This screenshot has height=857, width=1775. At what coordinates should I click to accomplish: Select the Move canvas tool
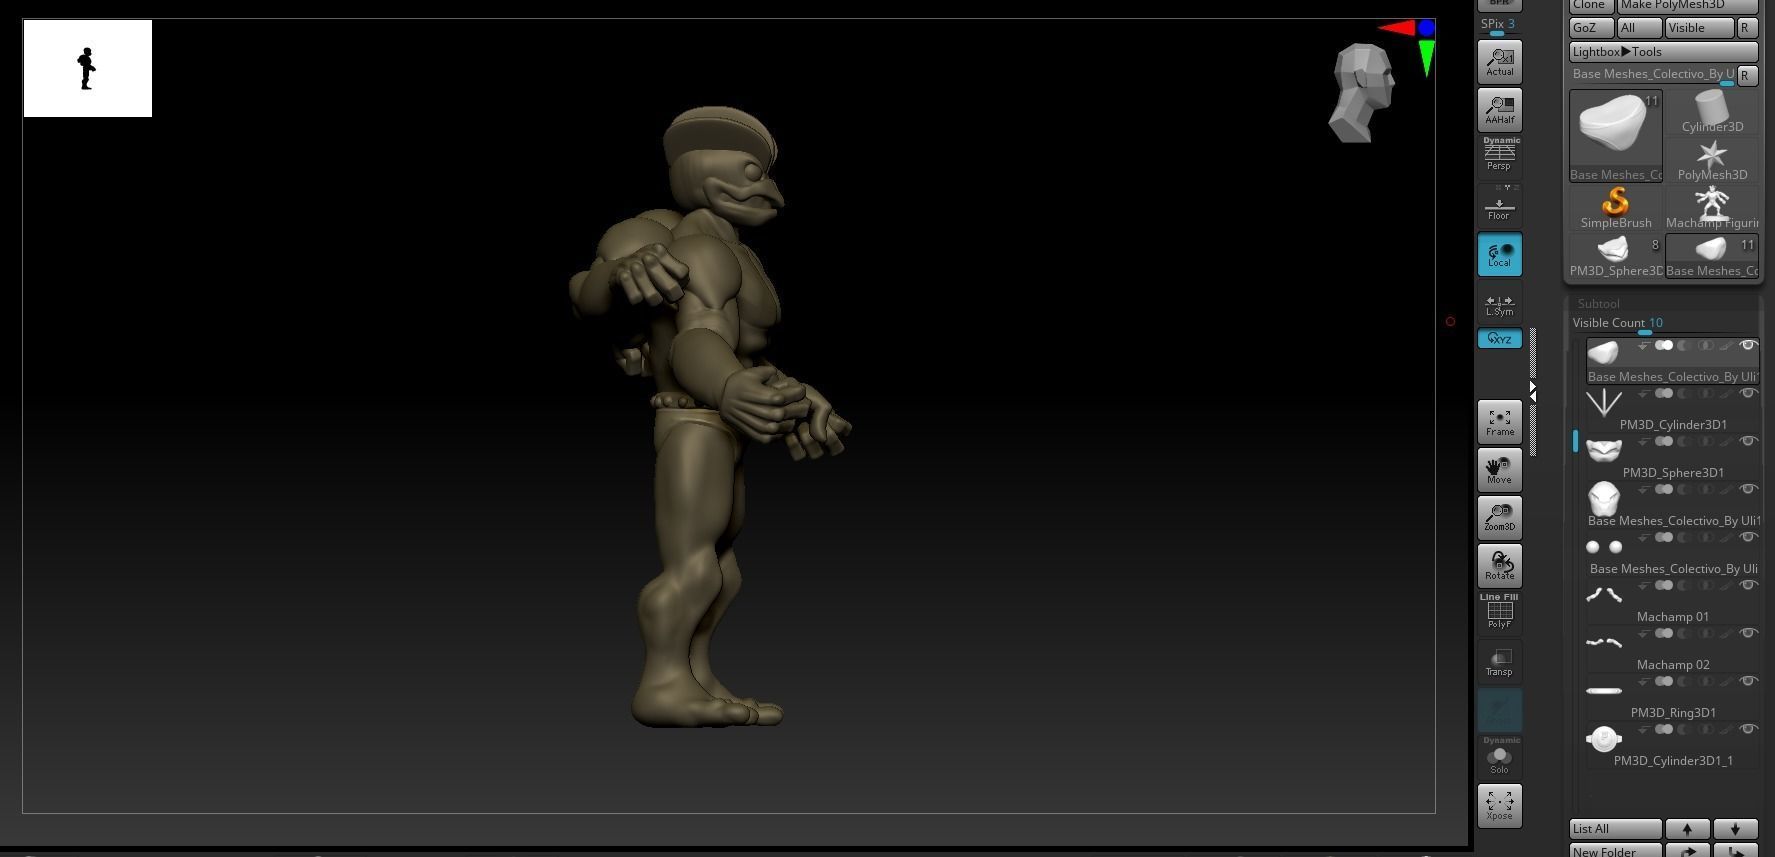1499,470
